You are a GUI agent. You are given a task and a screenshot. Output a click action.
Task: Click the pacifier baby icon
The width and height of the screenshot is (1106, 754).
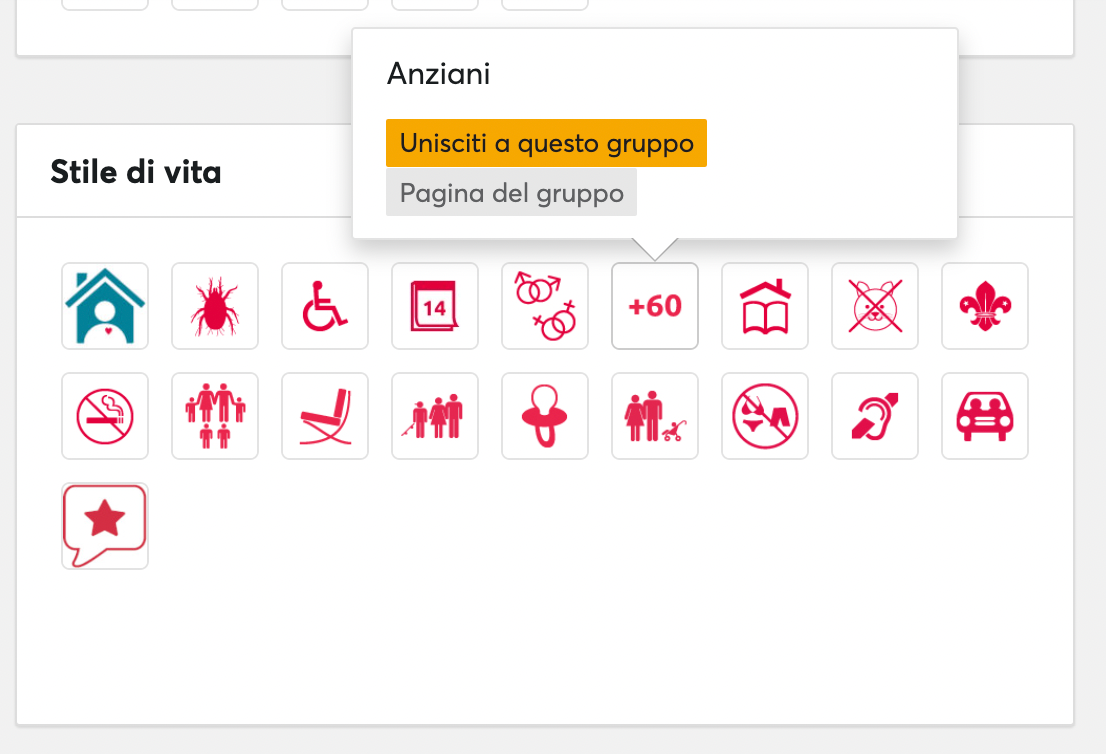tap(545, 416)
